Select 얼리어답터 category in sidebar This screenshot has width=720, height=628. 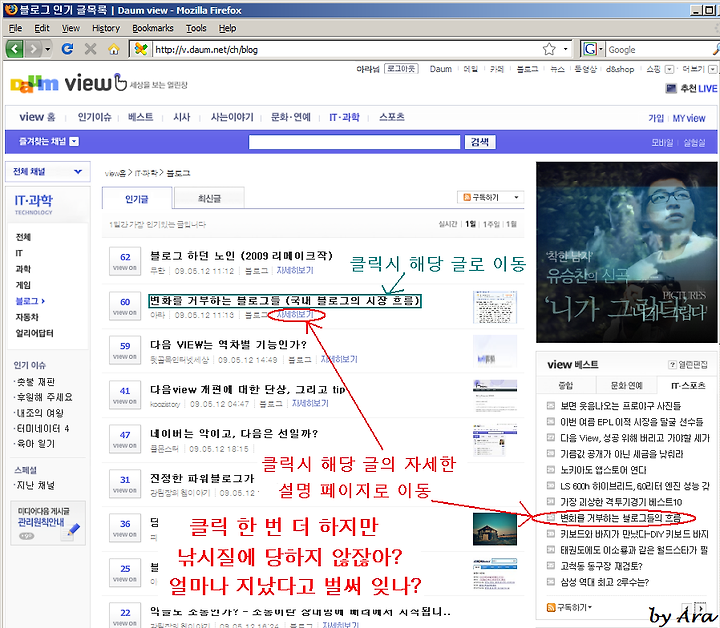point(34,333)
